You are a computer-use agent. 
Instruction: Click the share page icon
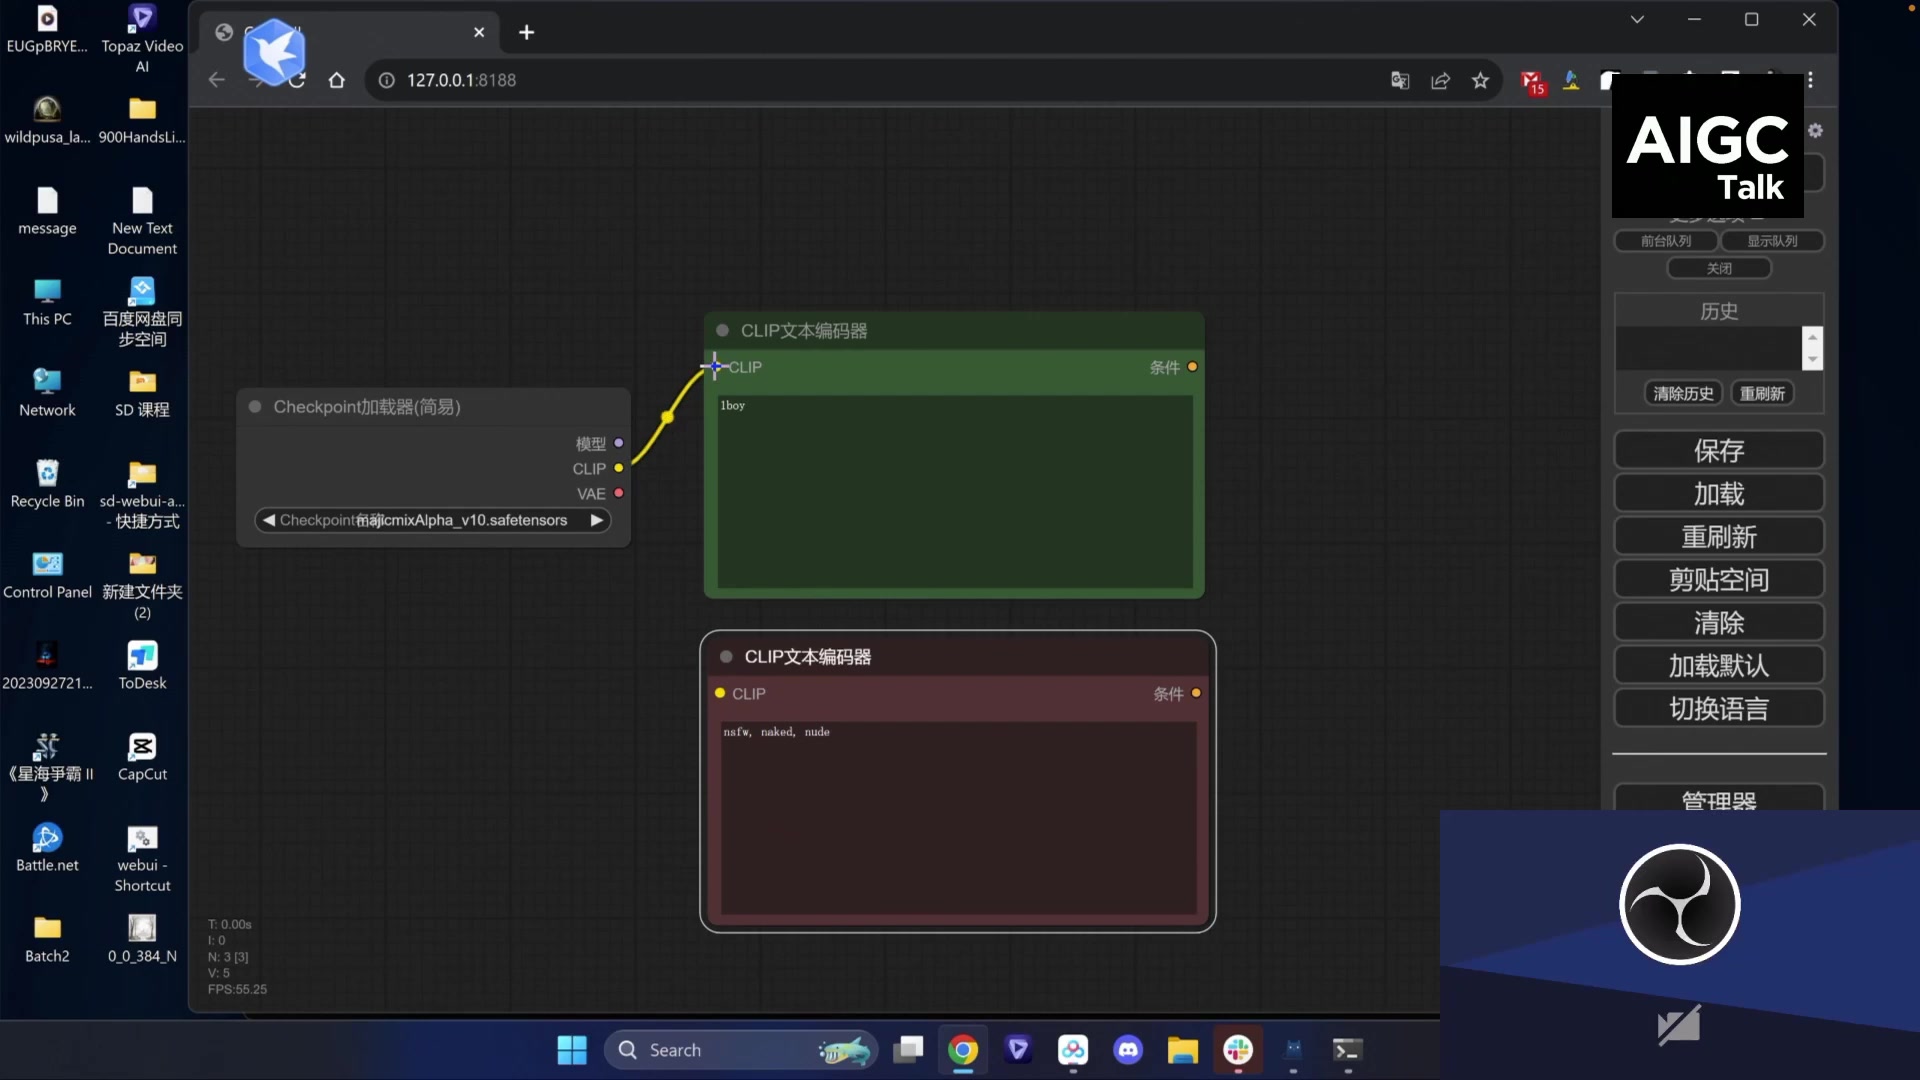[x=1440, y=80]
